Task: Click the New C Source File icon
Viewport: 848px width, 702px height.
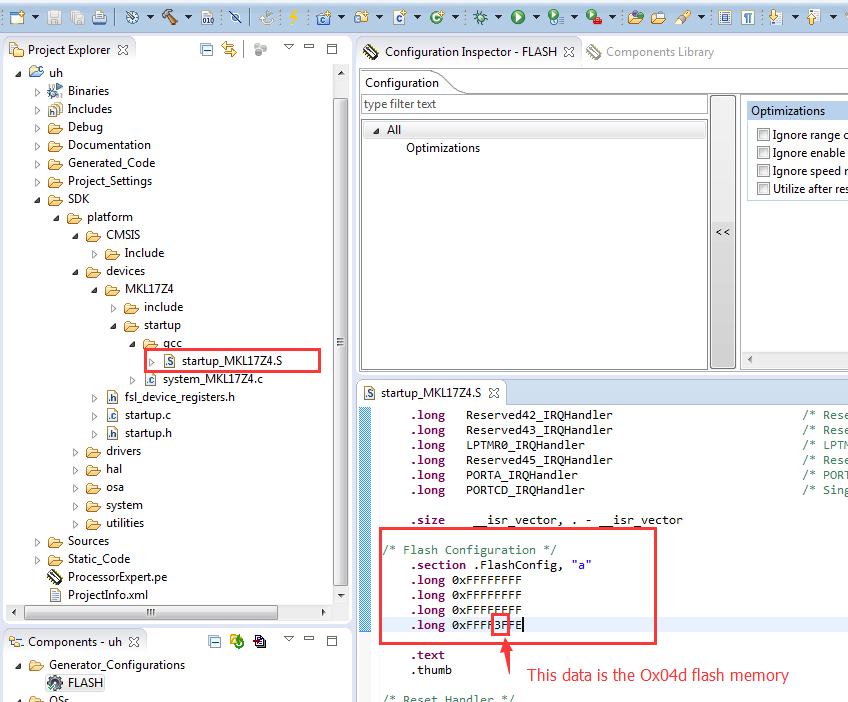Action: [400, 17]
